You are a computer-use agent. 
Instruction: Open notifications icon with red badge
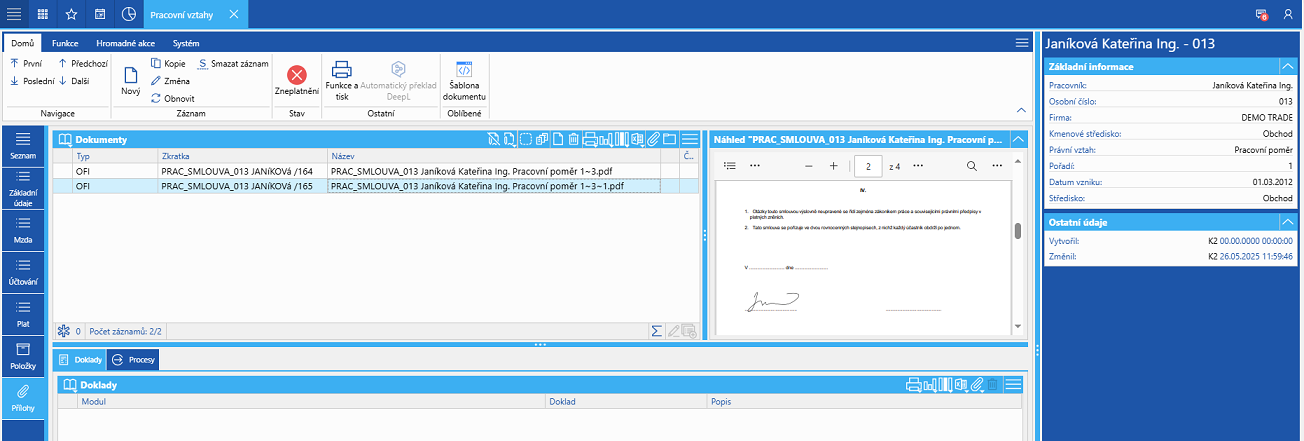click(x=1262, y=14)
